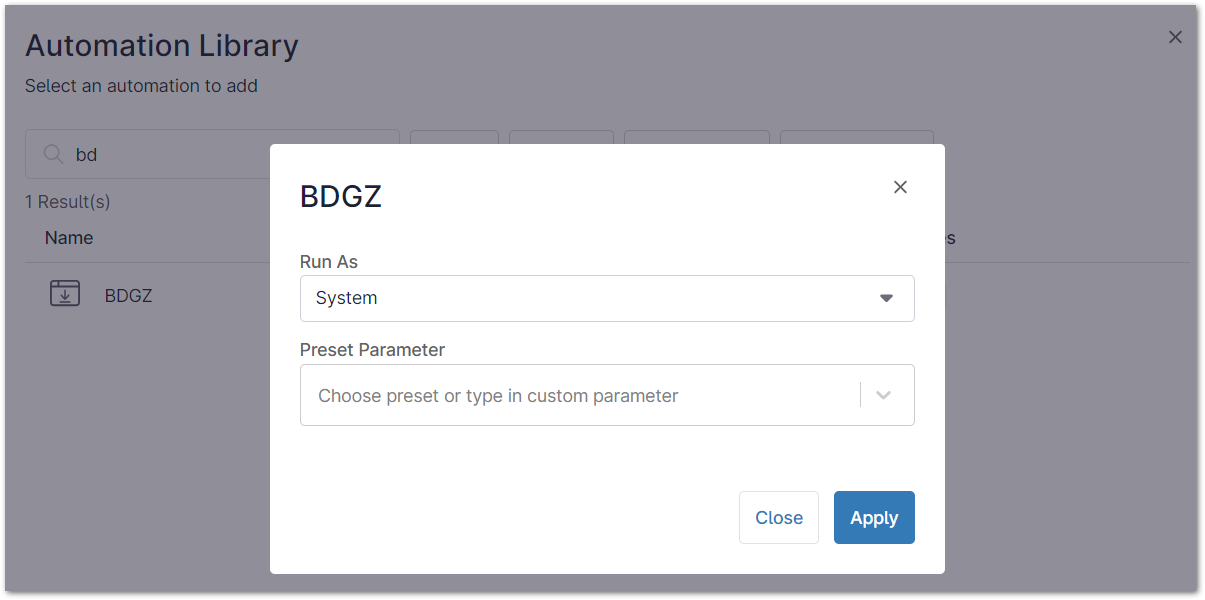Click the X icon on the BDGZ dialog
The width and height of the screenshot is (1205, 600).
(x=899, y=187)
